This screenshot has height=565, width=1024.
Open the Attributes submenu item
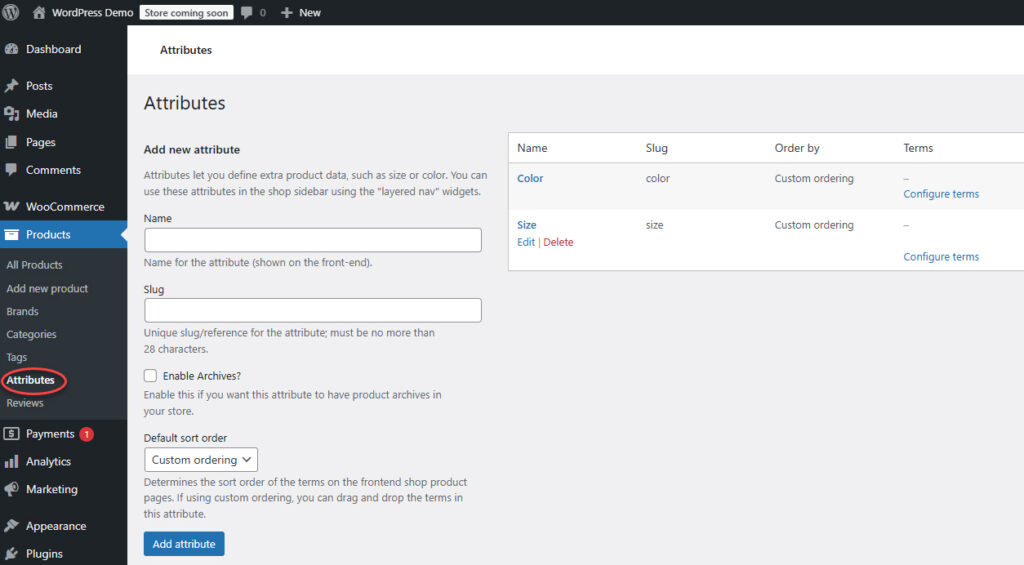[31, 379]
